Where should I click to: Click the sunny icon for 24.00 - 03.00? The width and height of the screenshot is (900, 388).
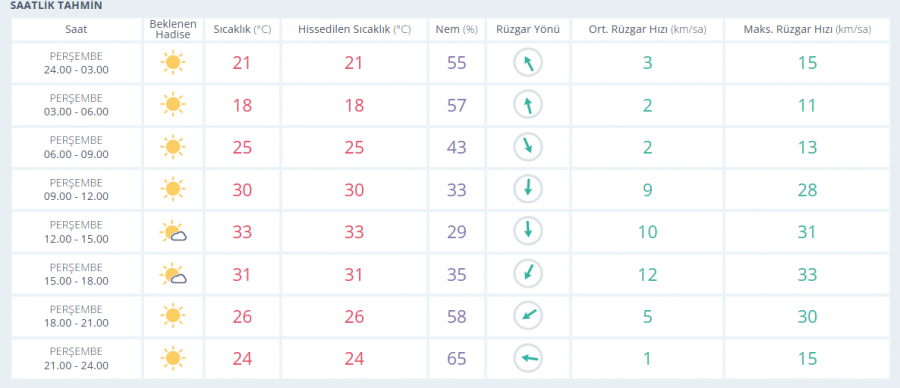[173, 63]
